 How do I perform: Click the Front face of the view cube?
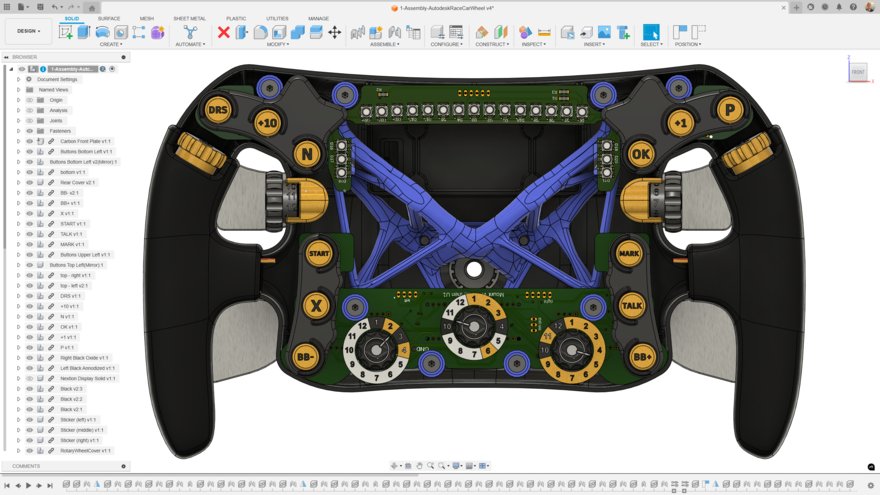click(858, 72)
